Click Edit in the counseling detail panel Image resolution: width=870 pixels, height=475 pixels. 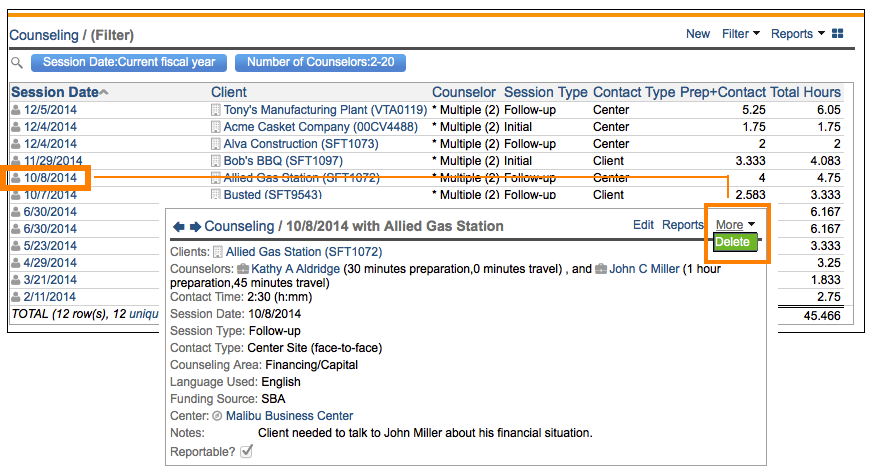click(x=644, y=225)
